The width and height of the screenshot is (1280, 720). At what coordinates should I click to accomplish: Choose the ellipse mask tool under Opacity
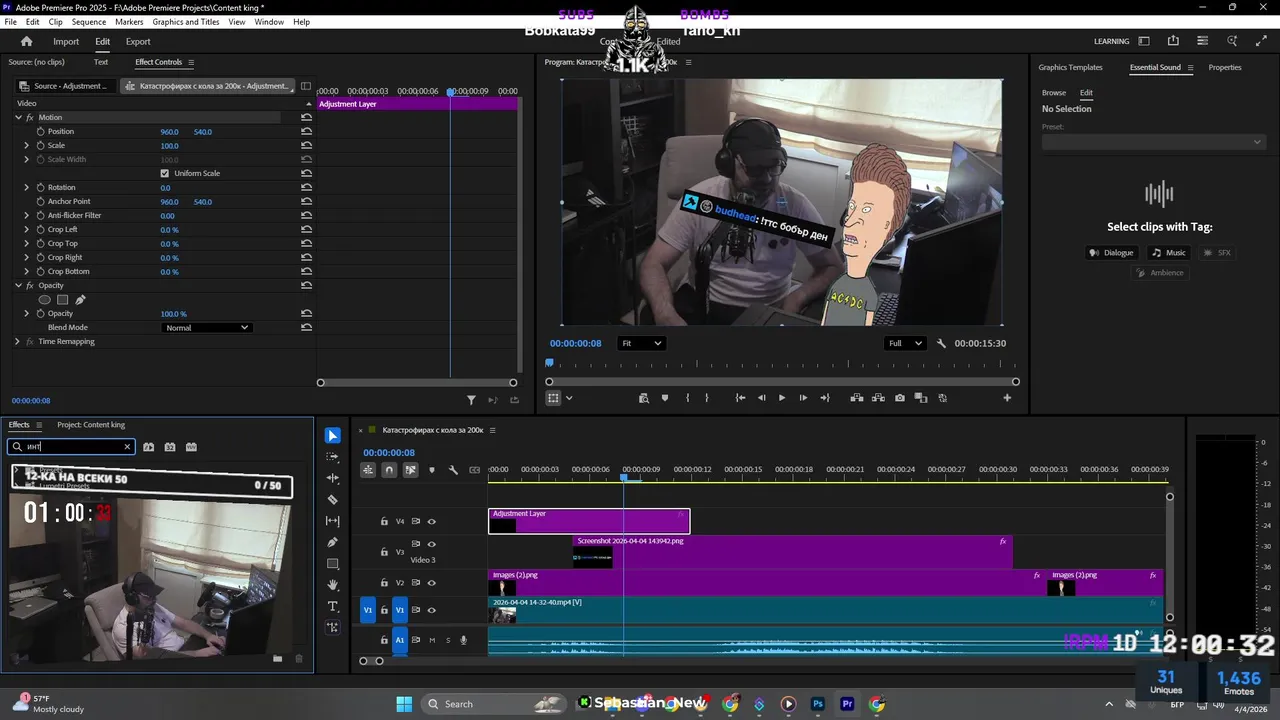click(44, 299)
